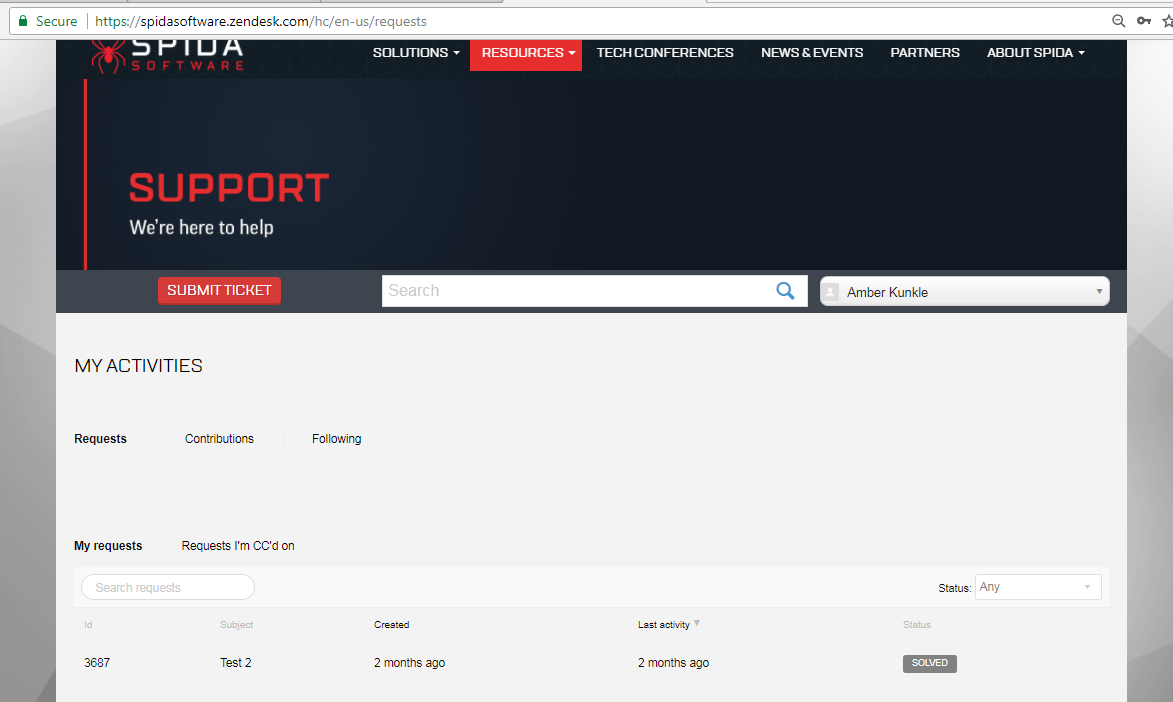1173x702 pixels.
Task: Open the Resources menu item
Action: (526, 53)
